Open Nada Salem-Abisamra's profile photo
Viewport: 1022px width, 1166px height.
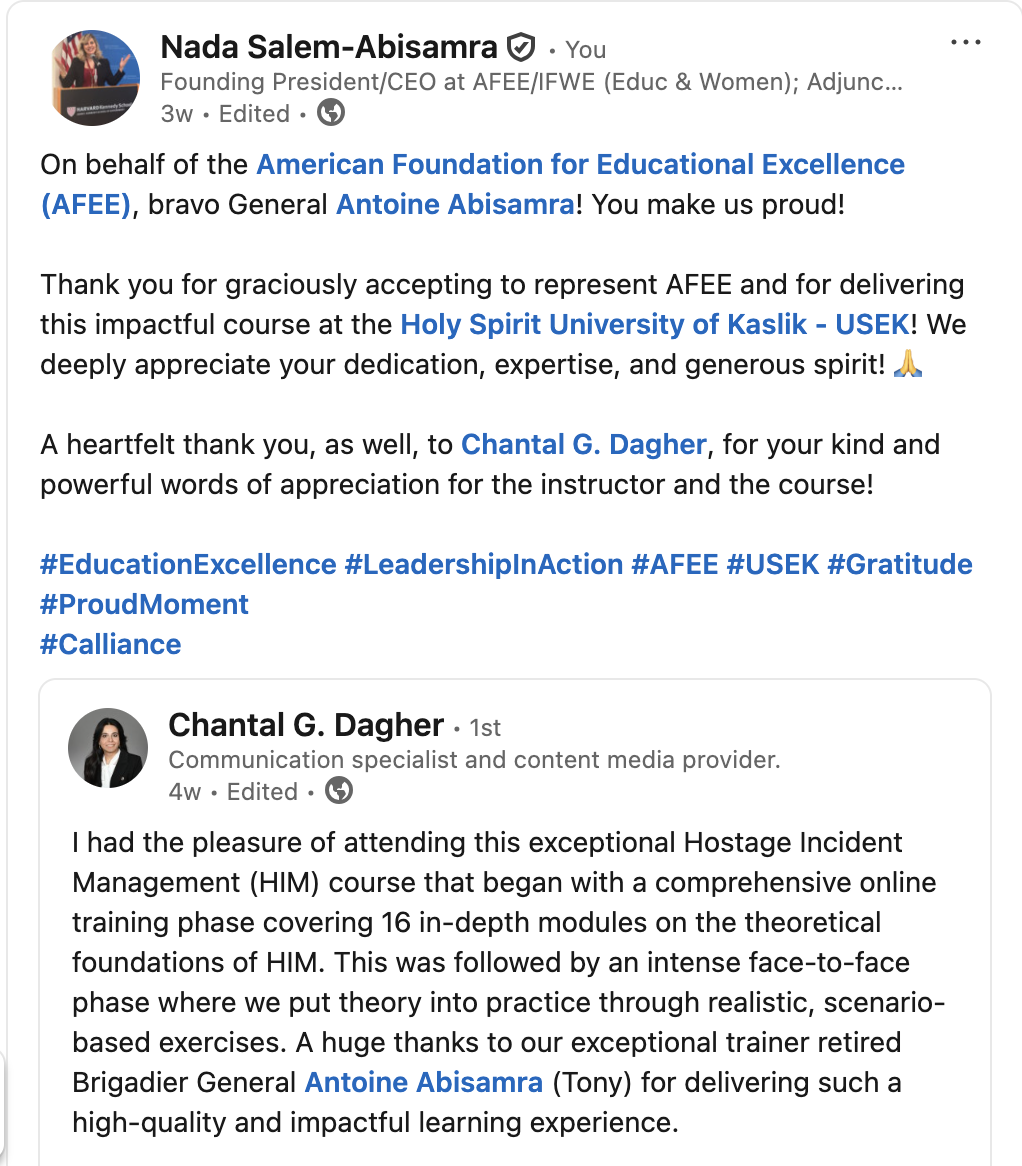coord(94,78)
